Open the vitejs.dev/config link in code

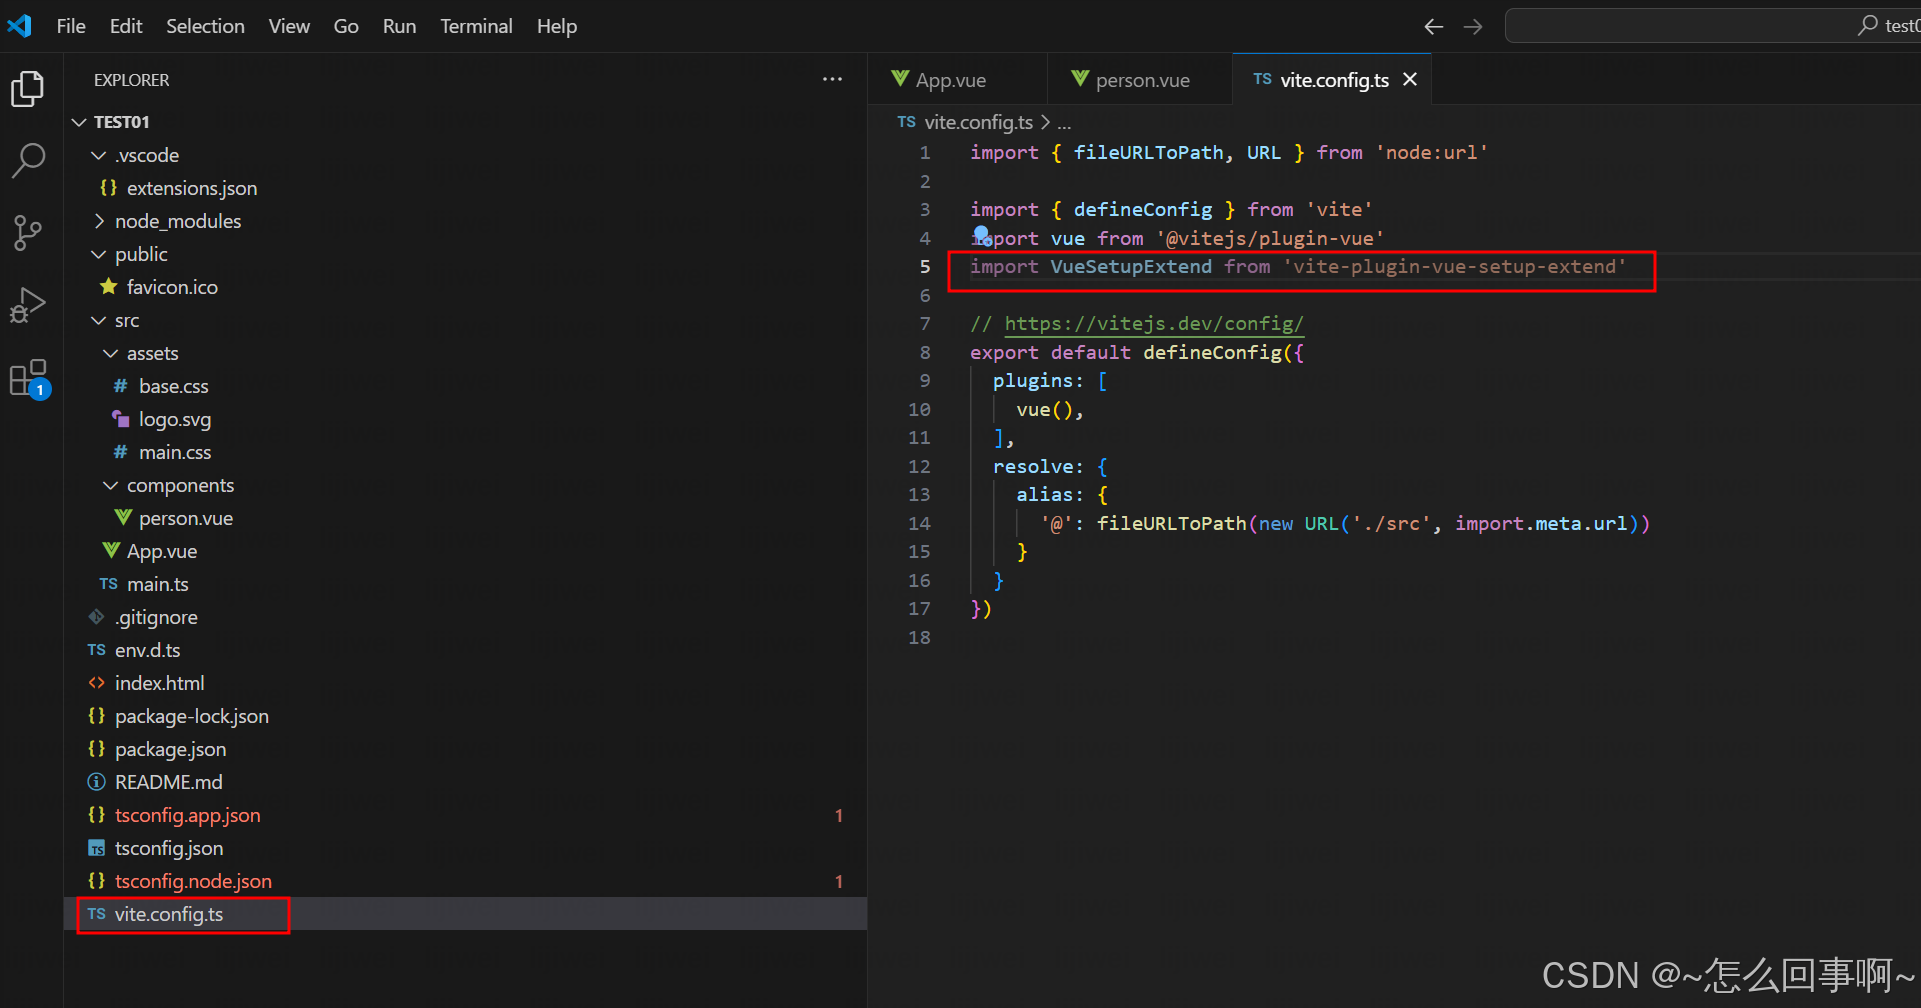tap(1153, 323)
